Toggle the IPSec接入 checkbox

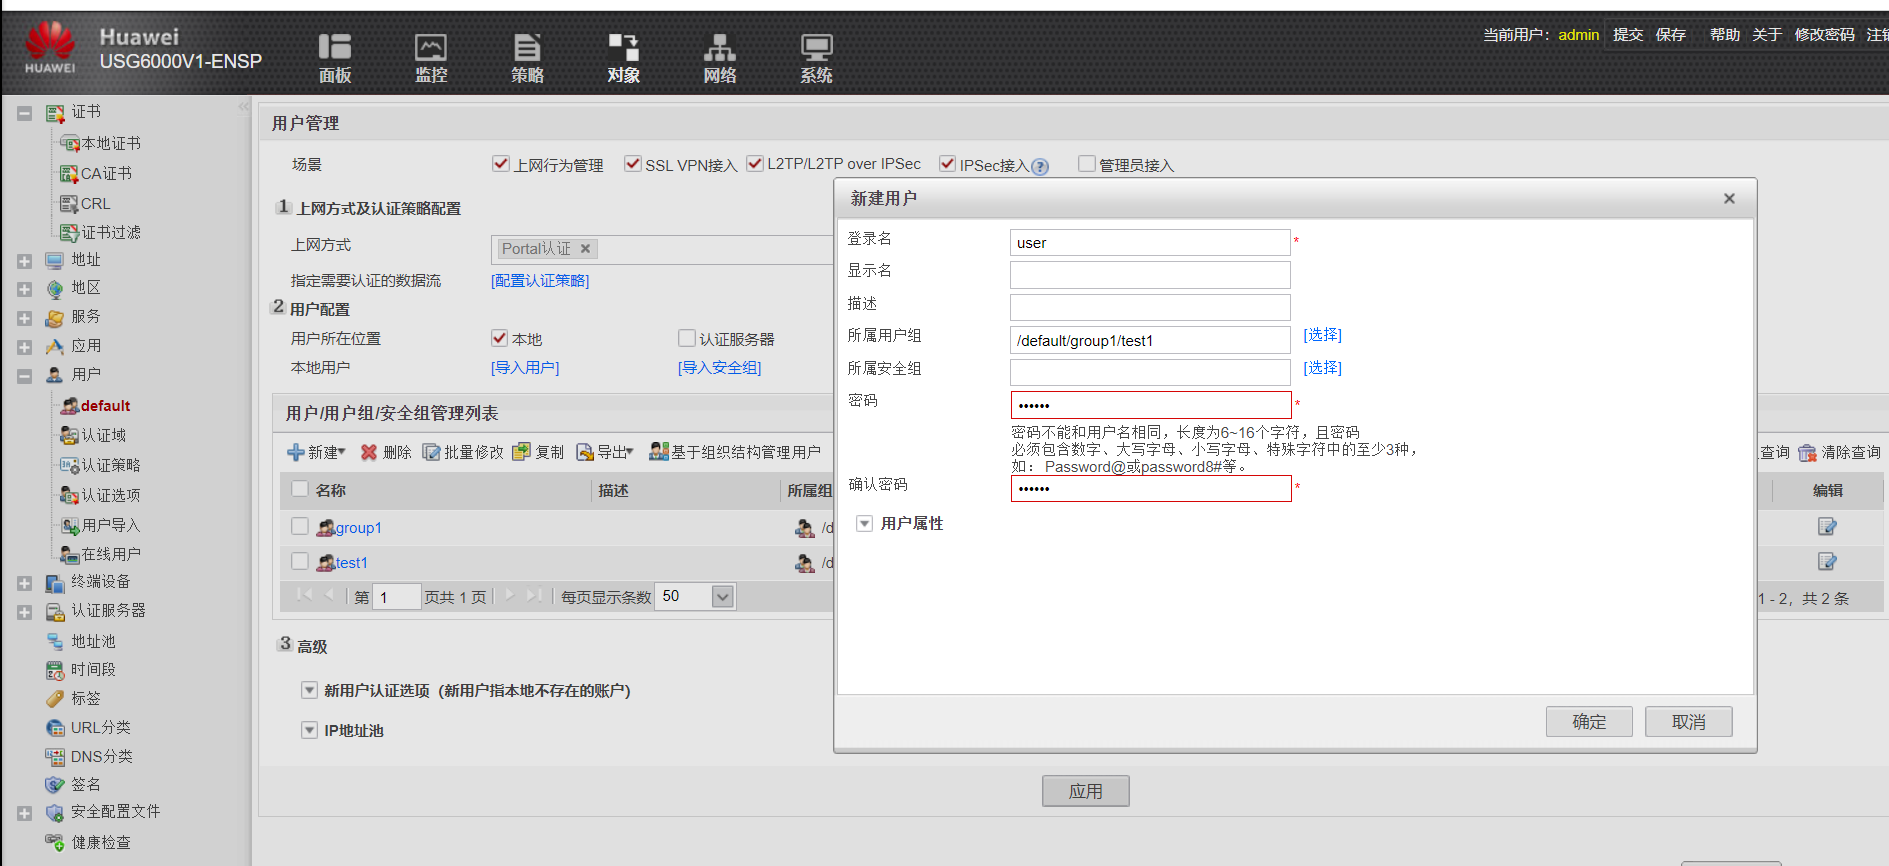(947, 164)
